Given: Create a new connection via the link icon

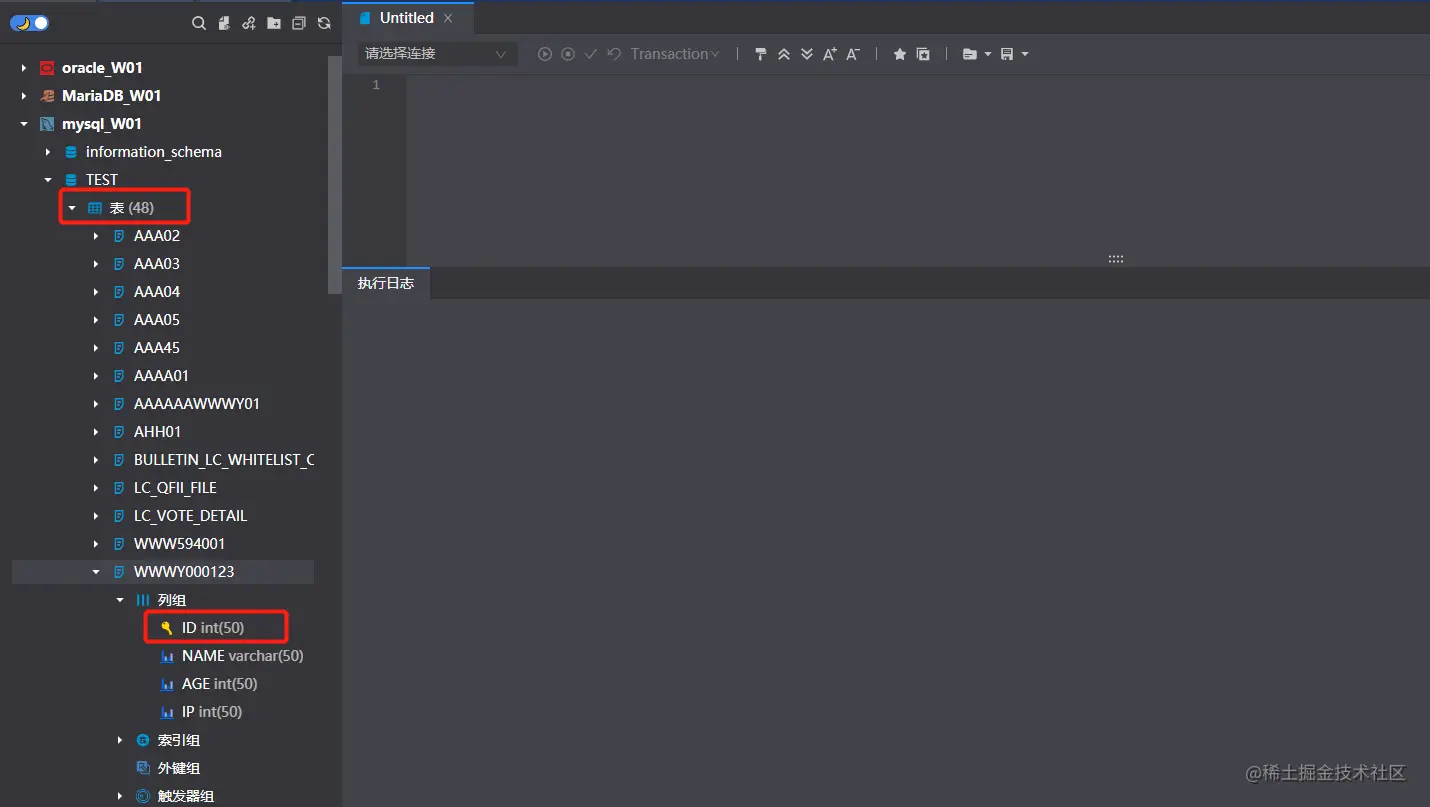Looking at the screenshot, I should [x=248, y=22].
